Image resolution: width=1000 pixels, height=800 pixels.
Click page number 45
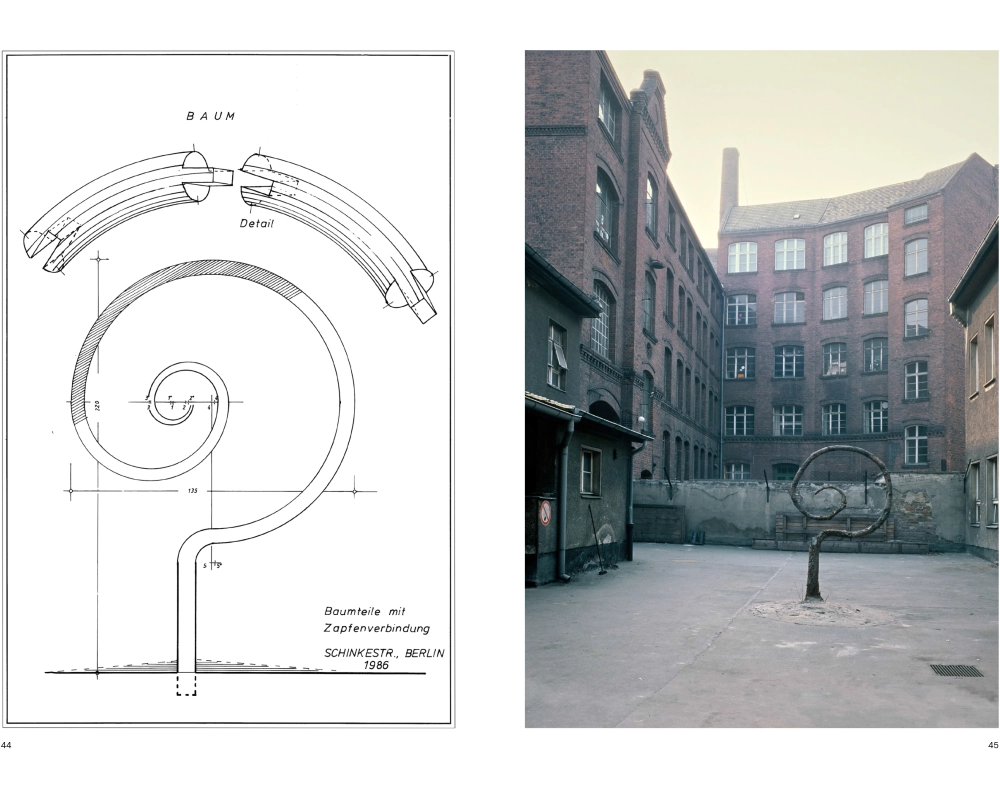click(x=992, y=744)
